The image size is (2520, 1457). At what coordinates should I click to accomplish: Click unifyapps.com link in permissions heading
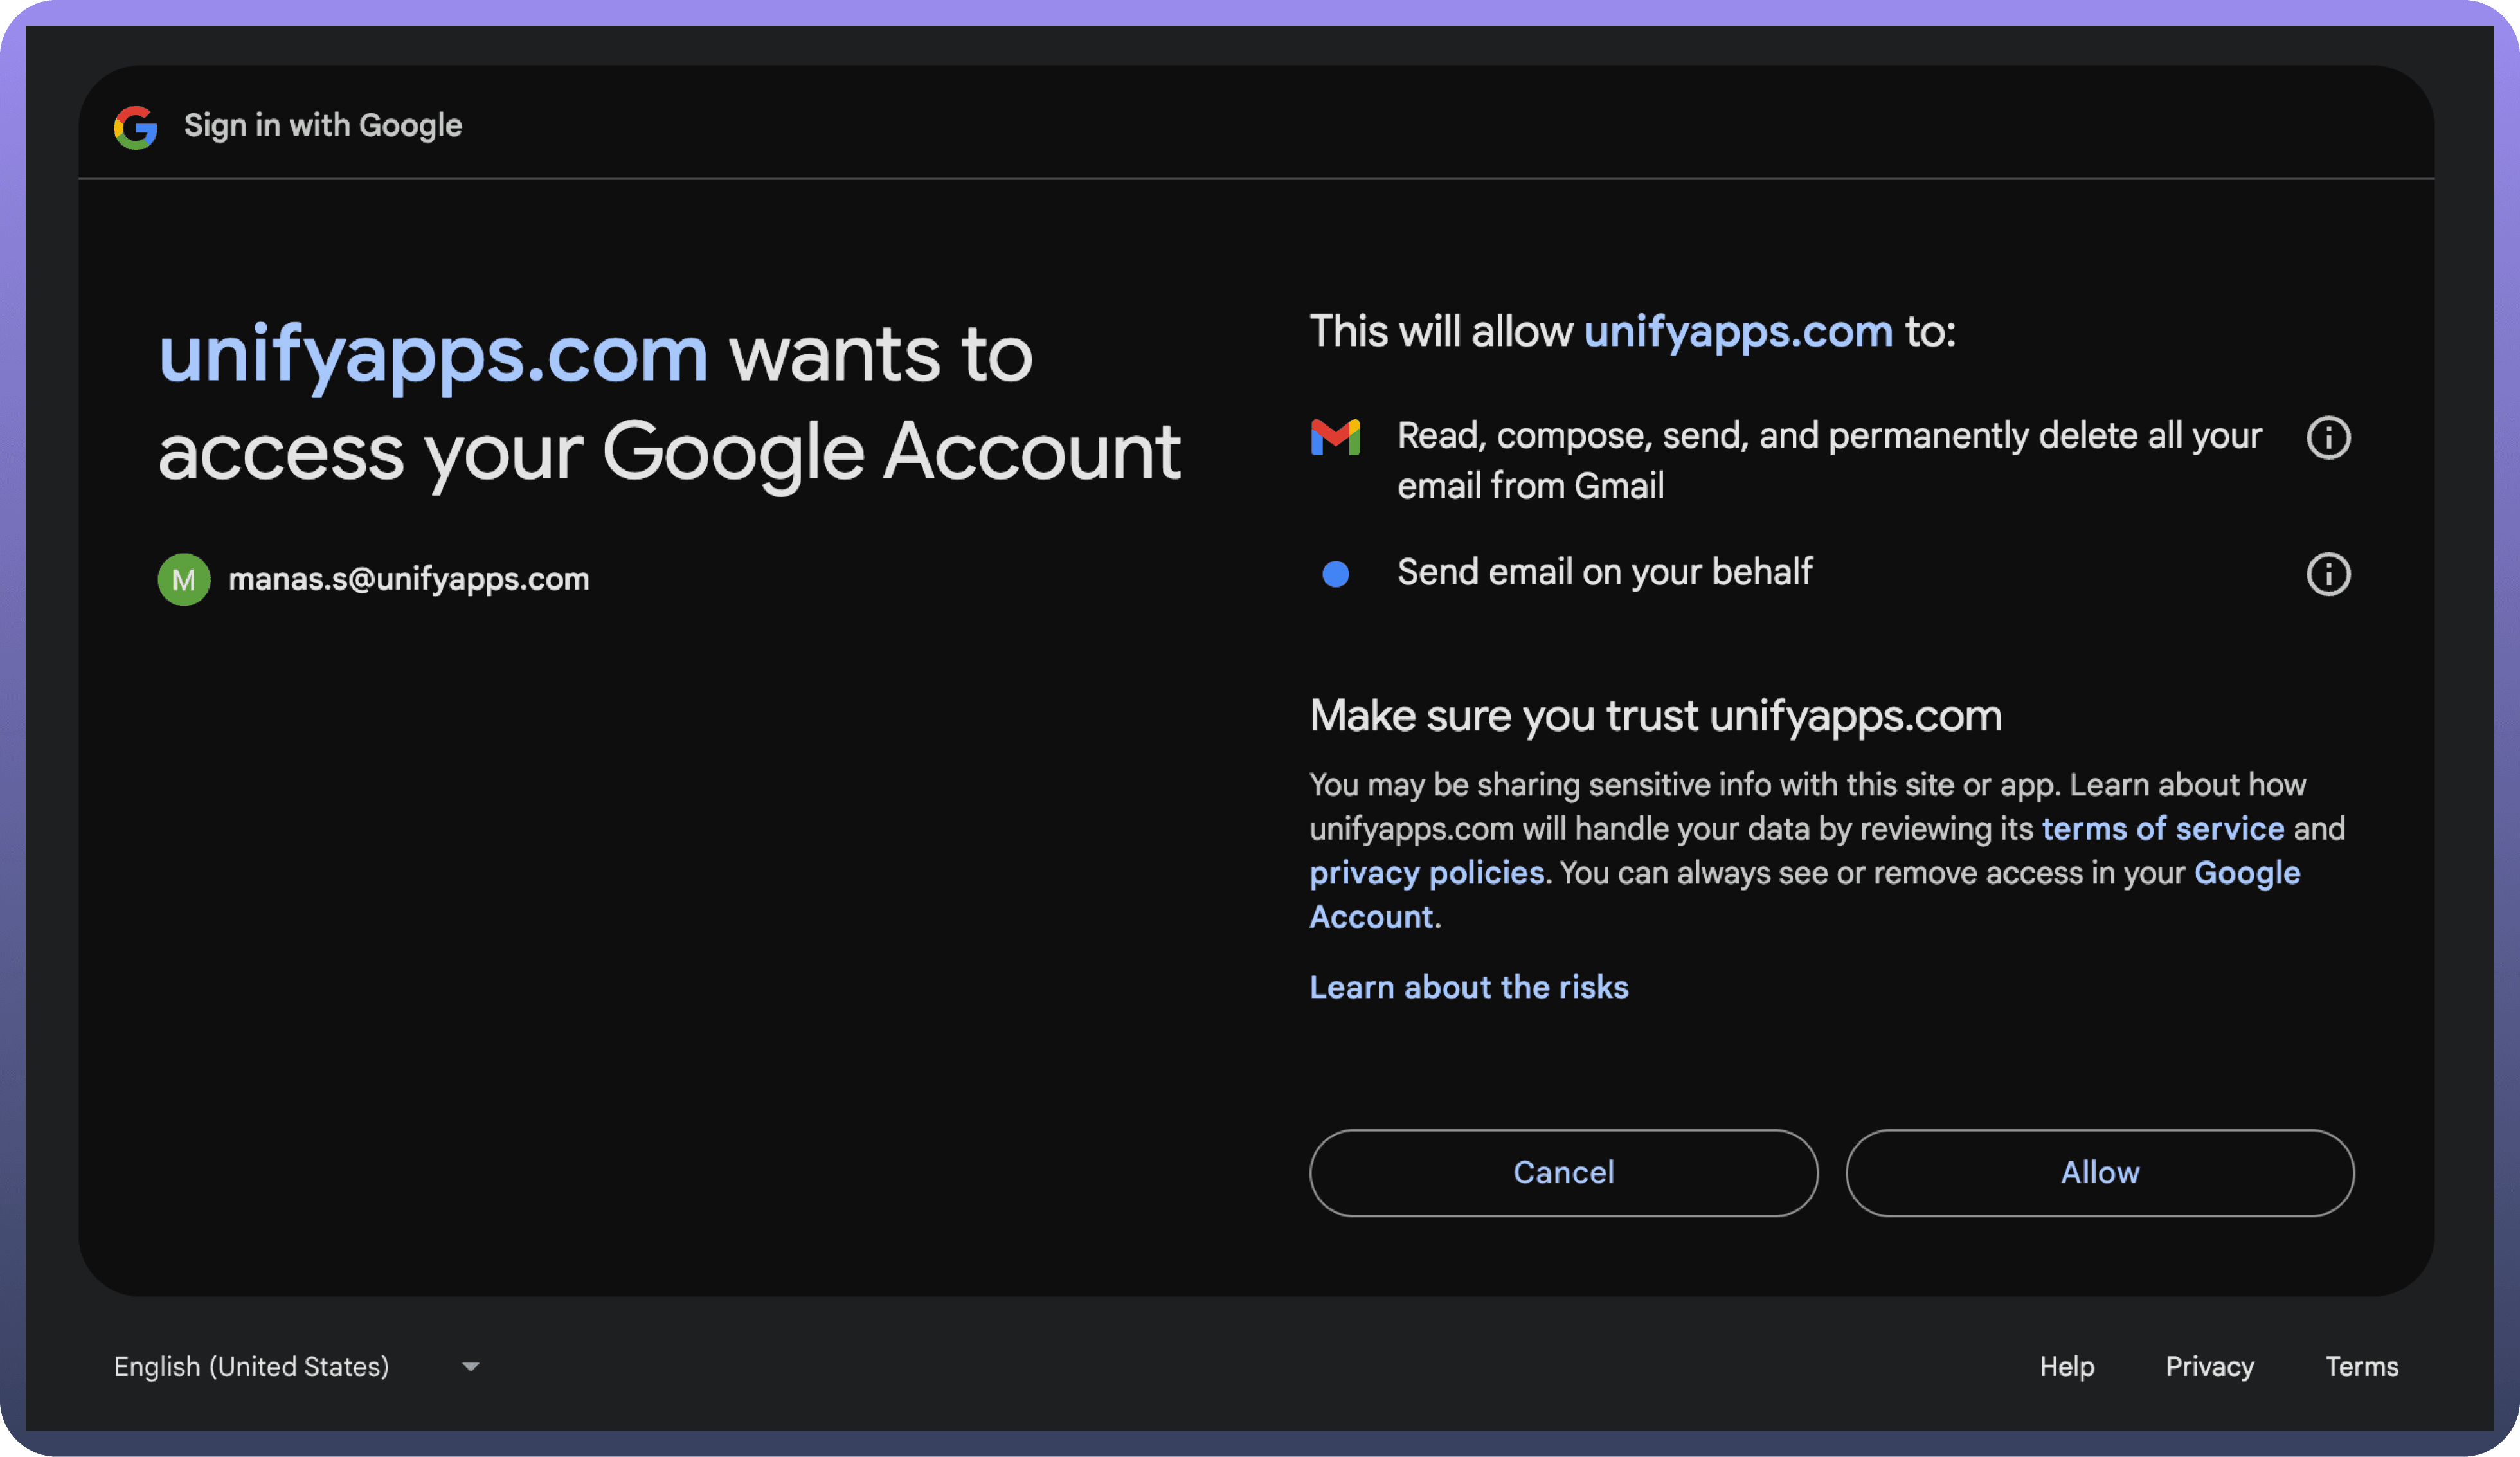click(1737, 331)
